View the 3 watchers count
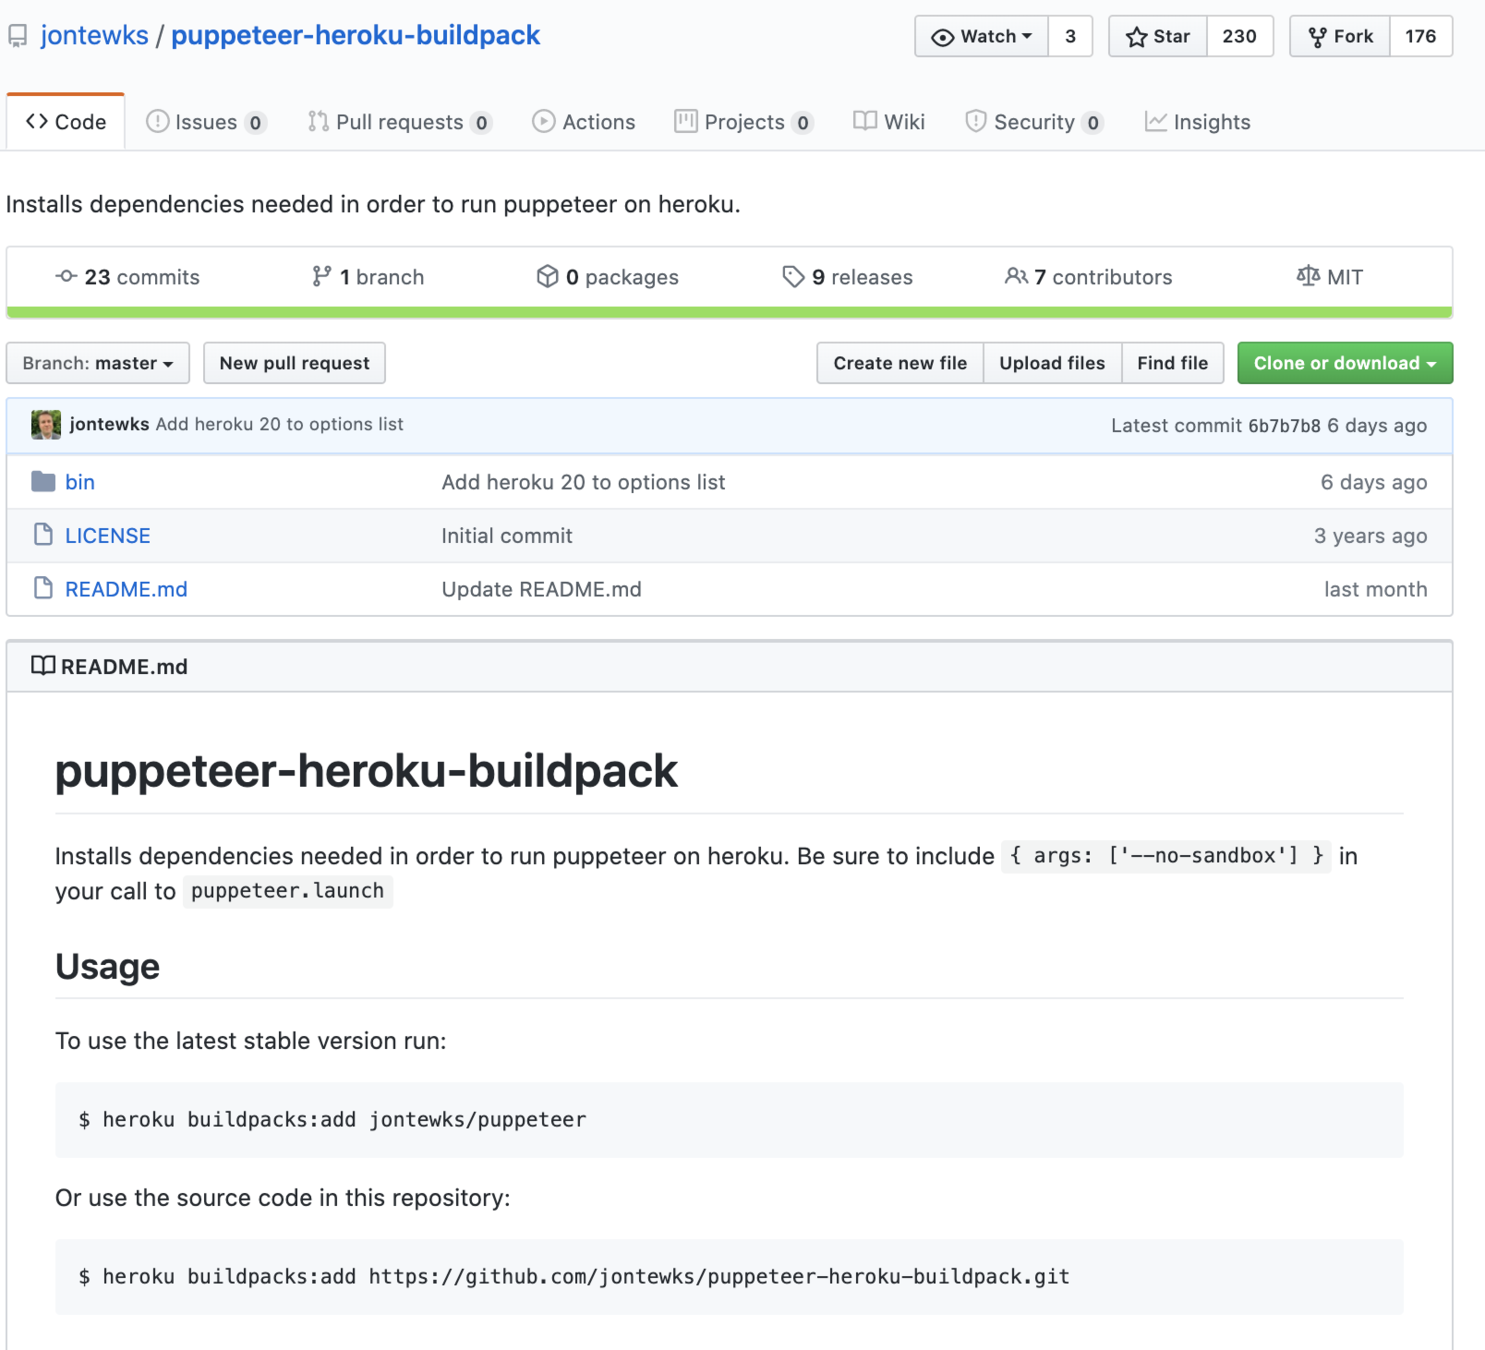This screenshot has height=1350, width=1485. coord(1070,36)
